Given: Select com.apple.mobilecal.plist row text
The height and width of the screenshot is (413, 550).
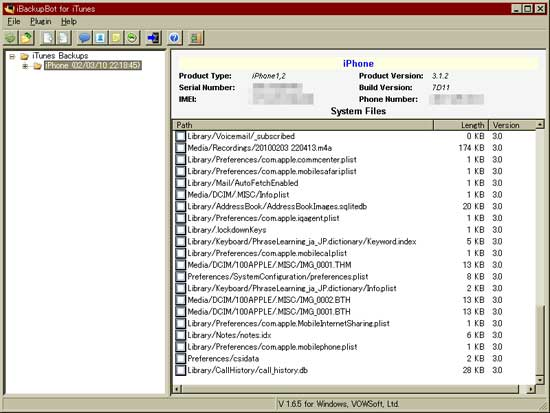Looking at the screenshot, I should click(267, 253).
